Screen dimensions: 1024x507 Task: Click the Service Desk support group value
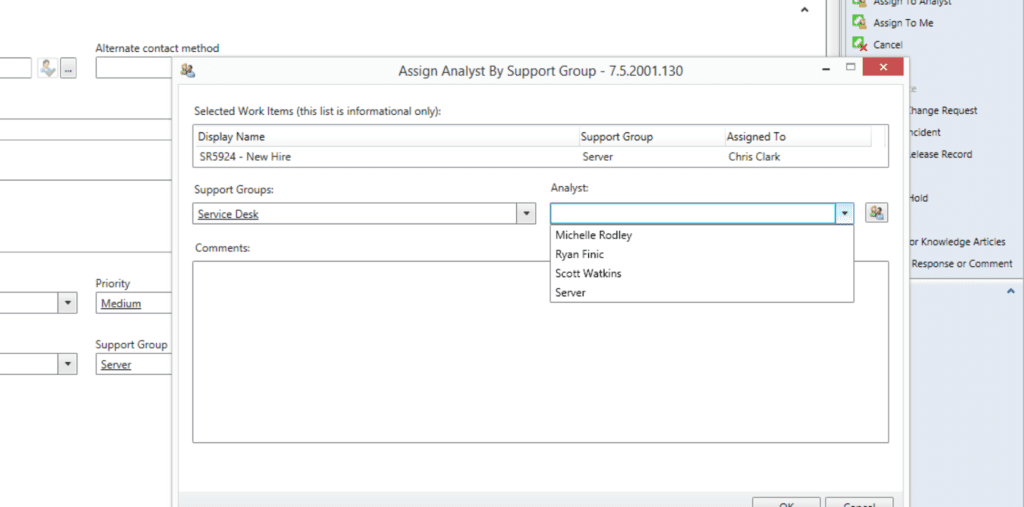click(228, 214)
